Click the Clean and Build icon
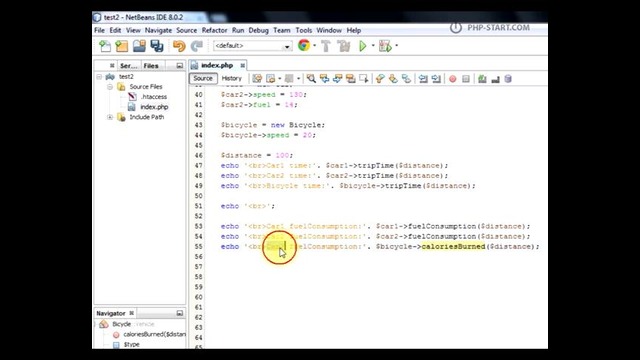Viewport: 640px width, 360px height. (x=344, y=46)
